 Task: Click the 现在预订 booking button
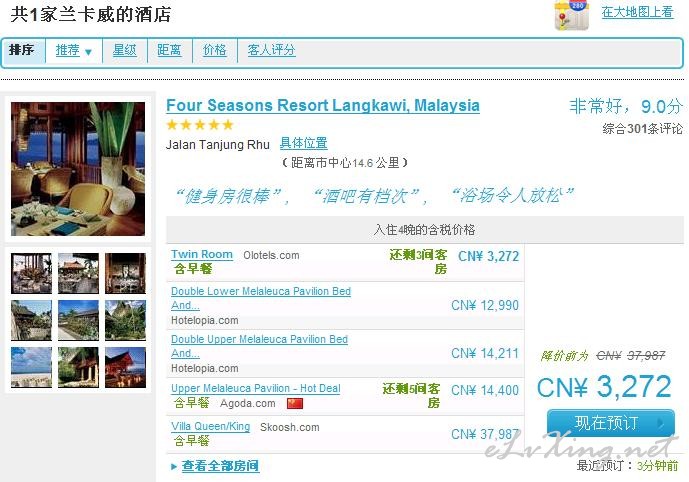coord(611,423)
